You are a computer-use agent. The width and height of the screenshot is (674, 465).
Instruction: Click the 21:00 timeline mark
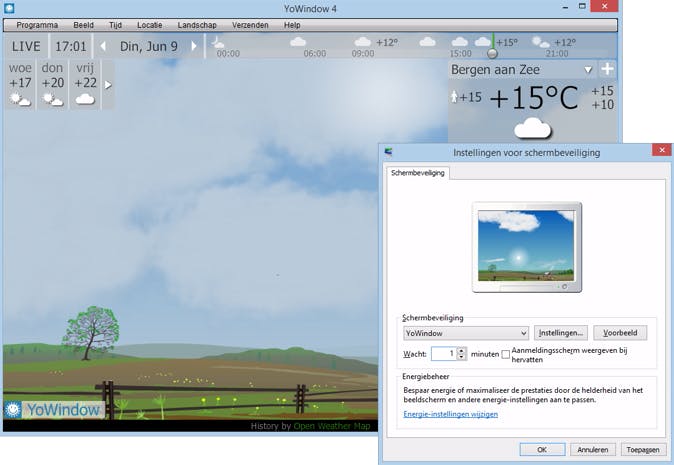coord(557,54)
